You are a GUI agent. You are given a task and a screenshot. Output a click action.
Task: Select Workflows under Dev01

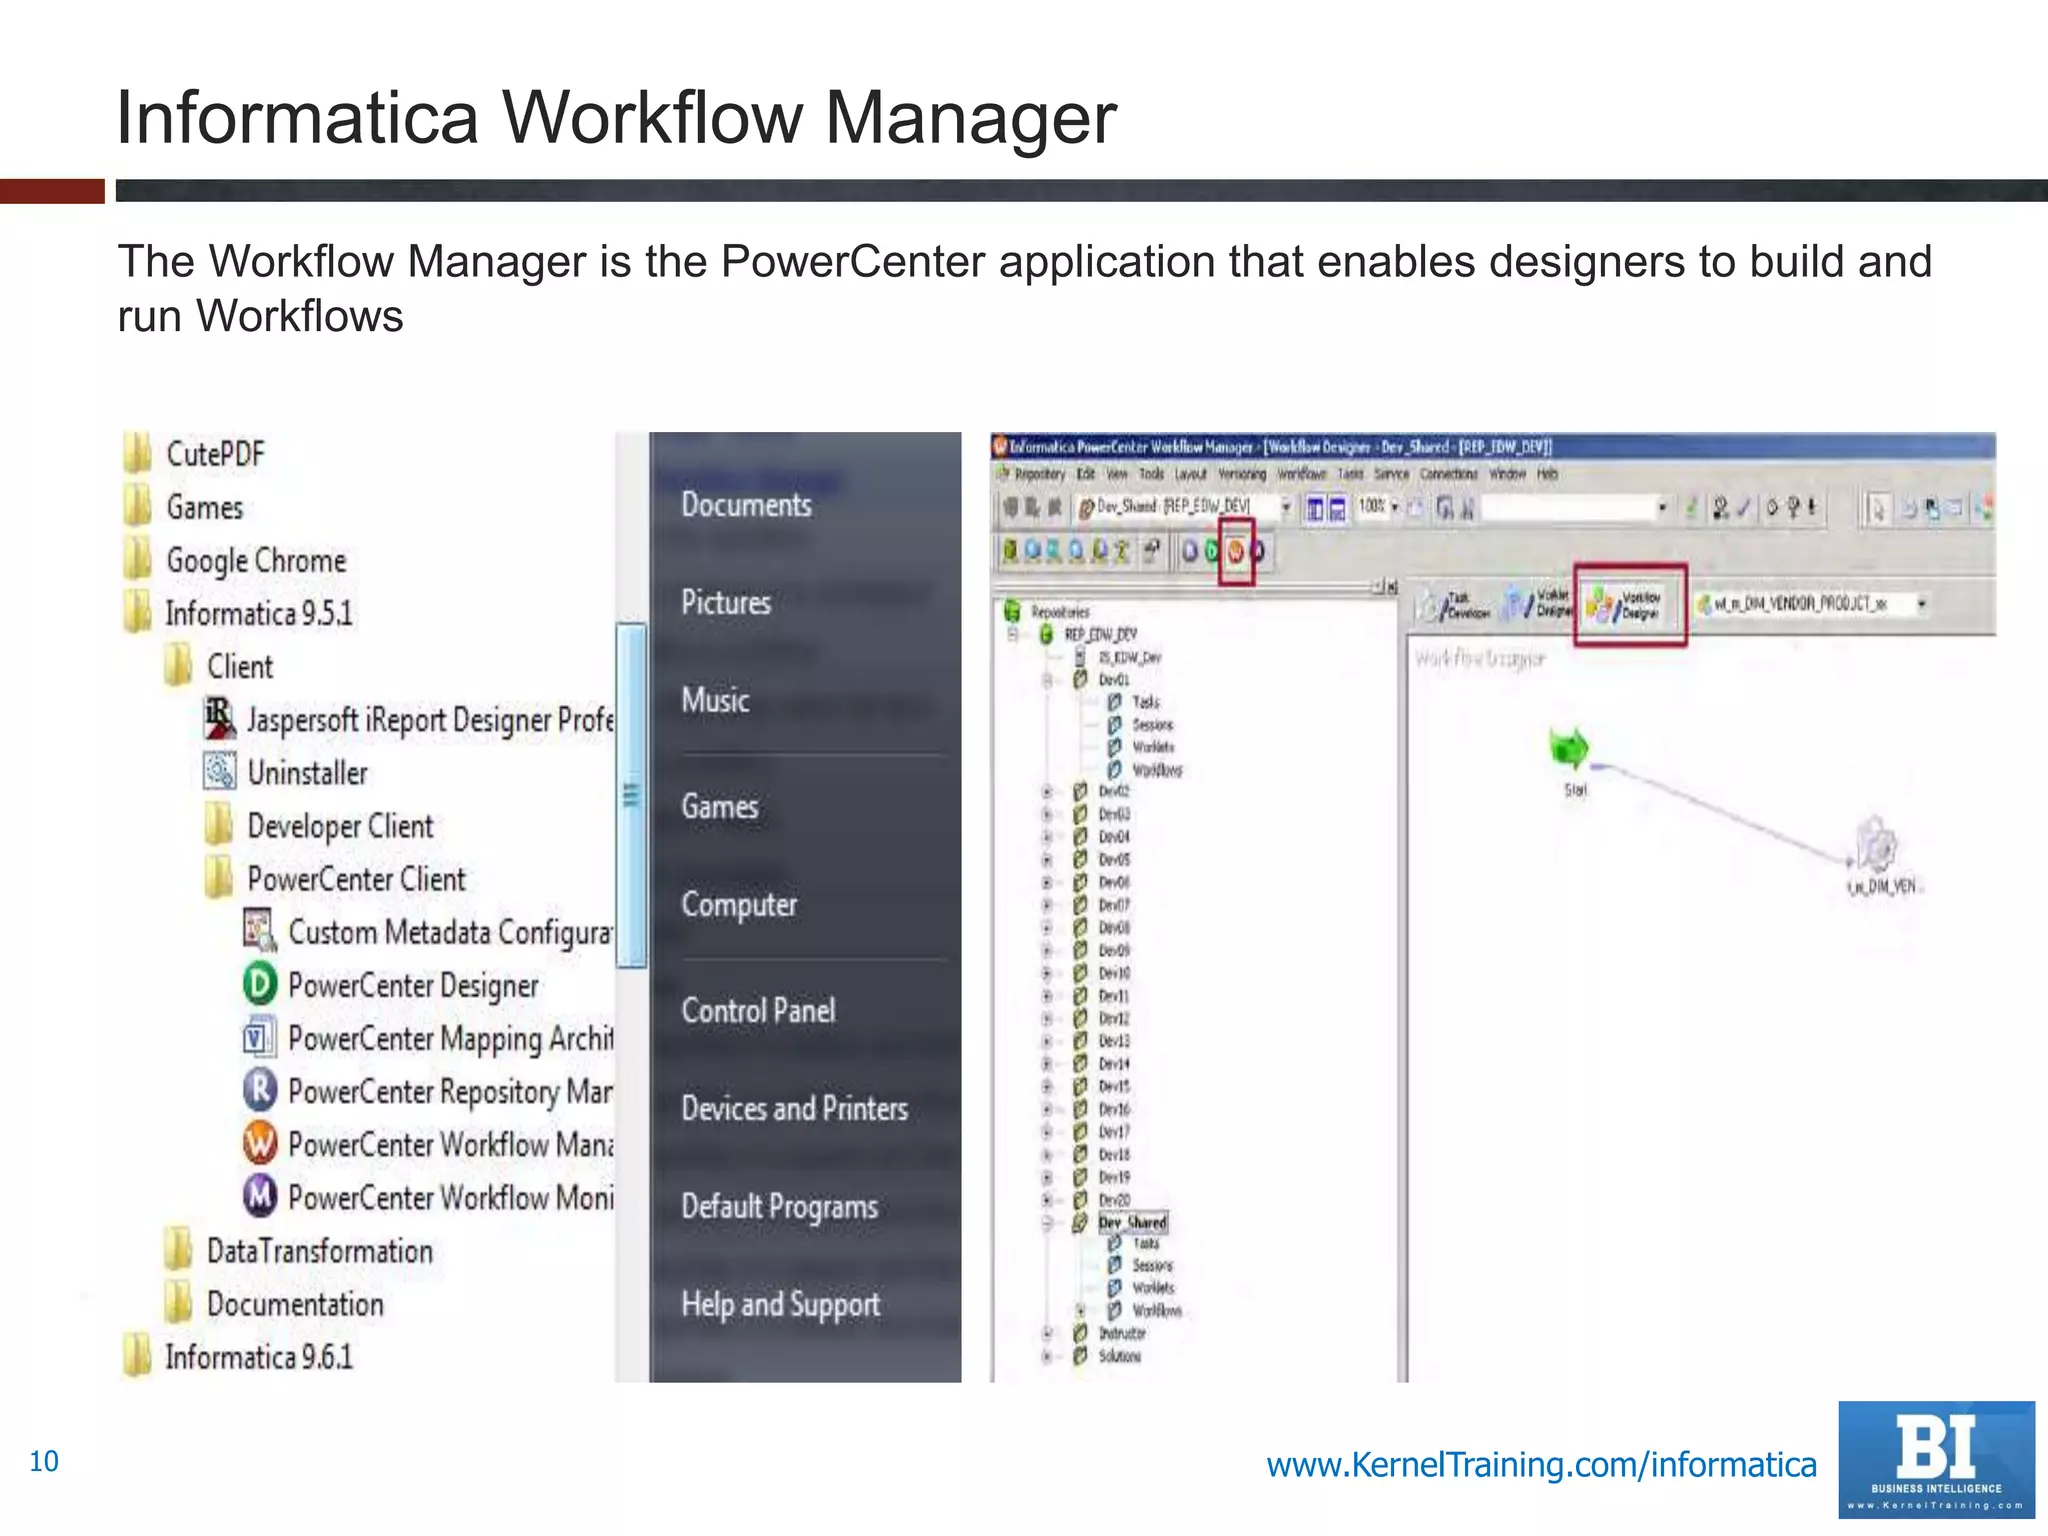[1157, 770]
